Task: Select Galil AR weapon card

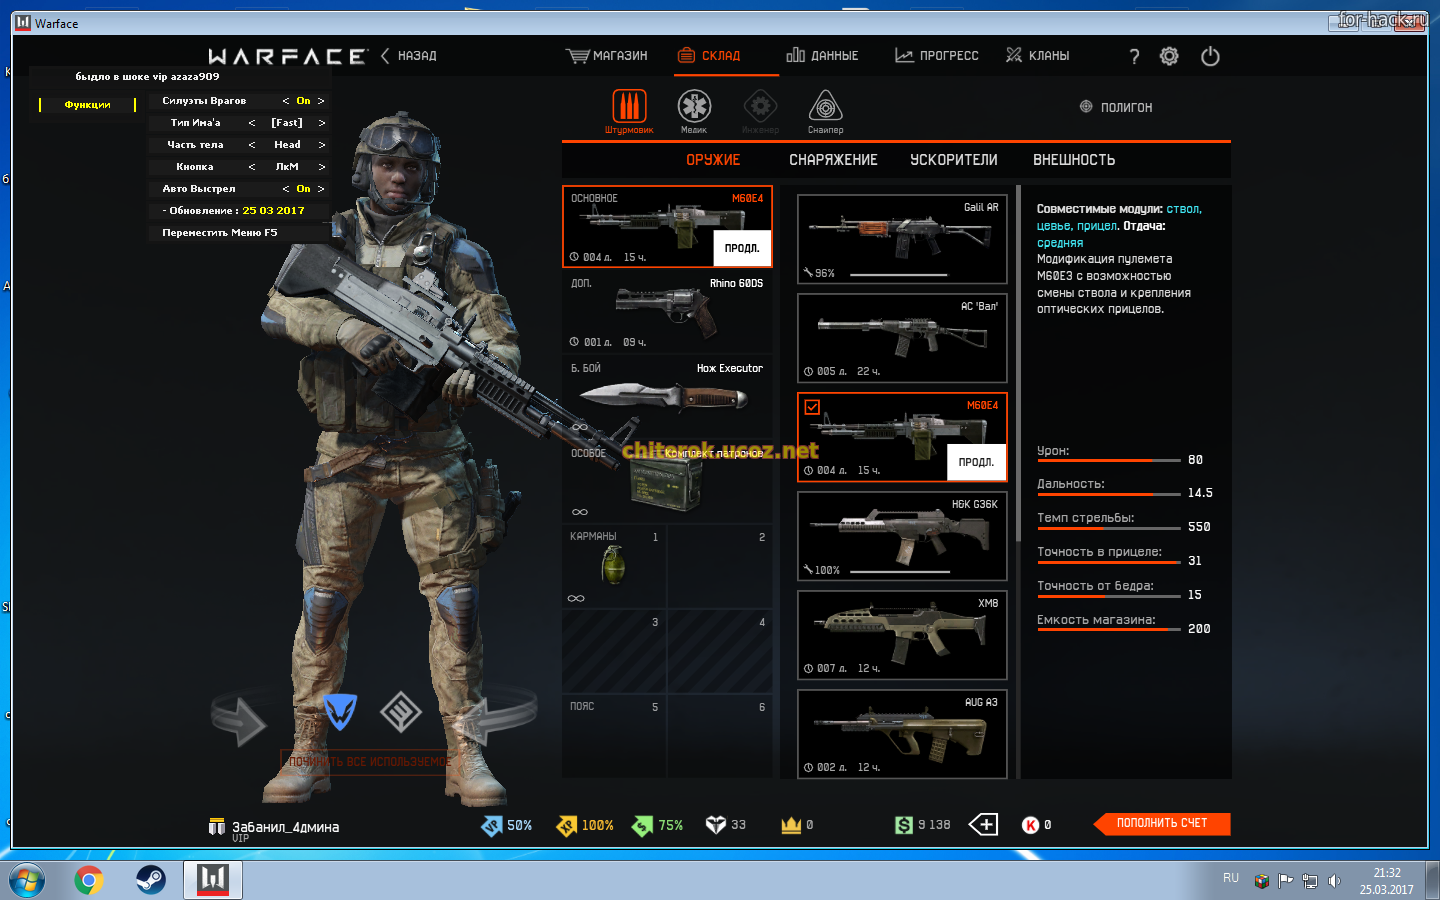Action: tap(902, 239)
